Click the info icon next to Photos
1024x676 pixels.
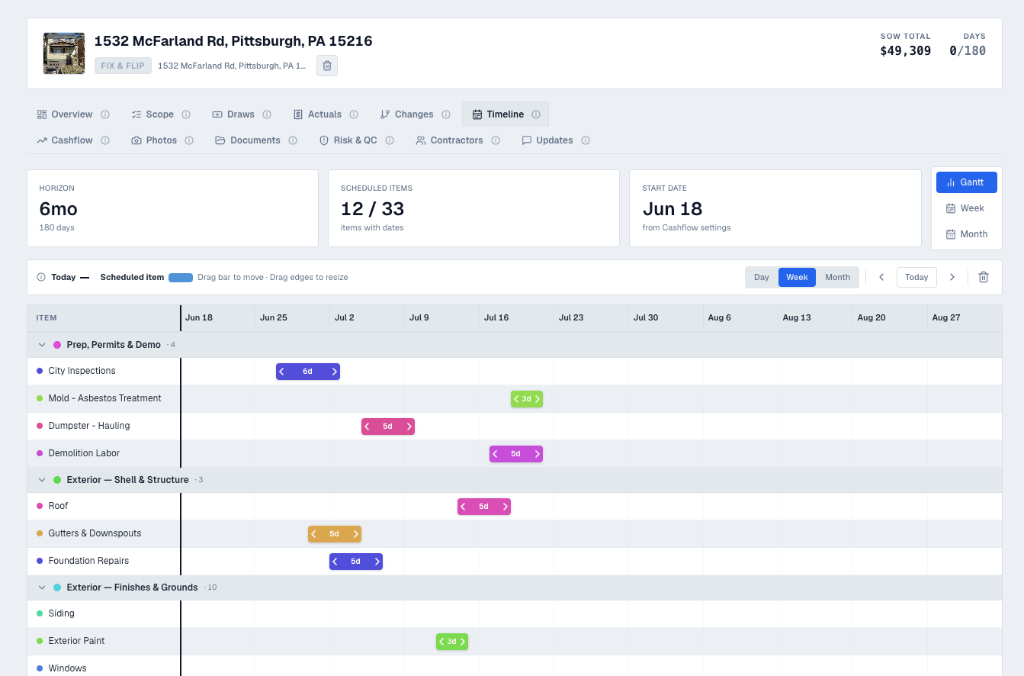(189, 140)
